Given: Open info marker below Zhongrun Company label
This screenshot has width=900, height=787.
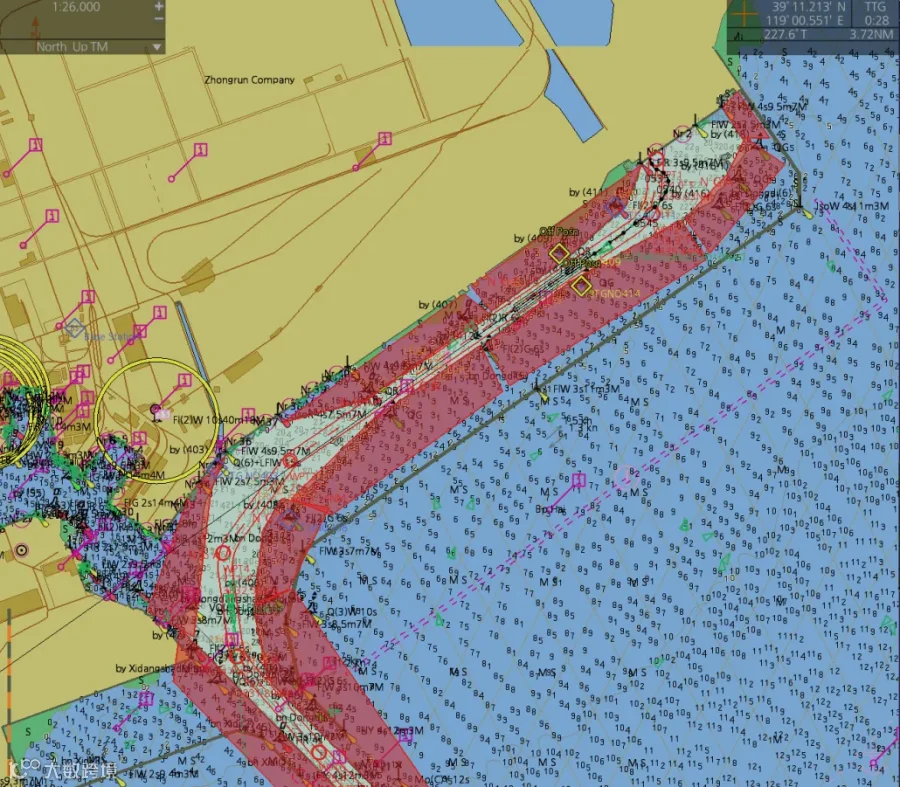Looking at the screenshot, I should [200, 150].
